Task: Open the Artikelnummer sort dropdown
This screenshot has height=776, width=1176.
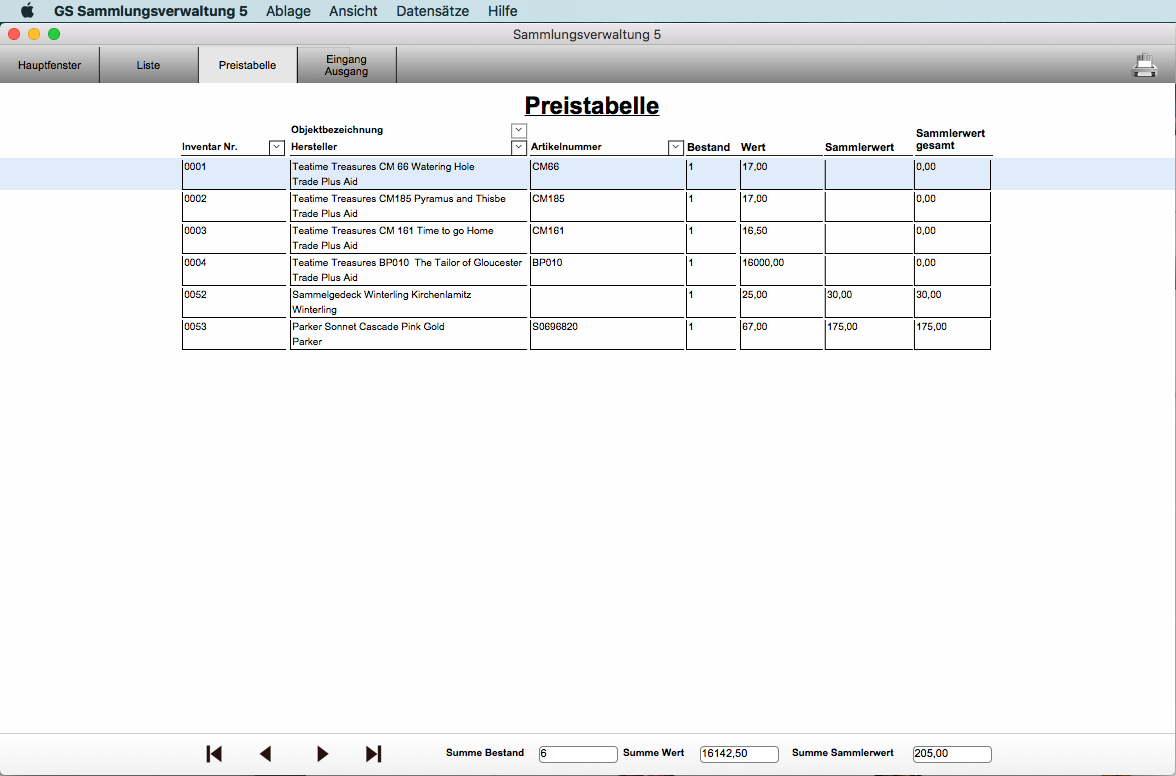Action: click(x=676, y=147)
